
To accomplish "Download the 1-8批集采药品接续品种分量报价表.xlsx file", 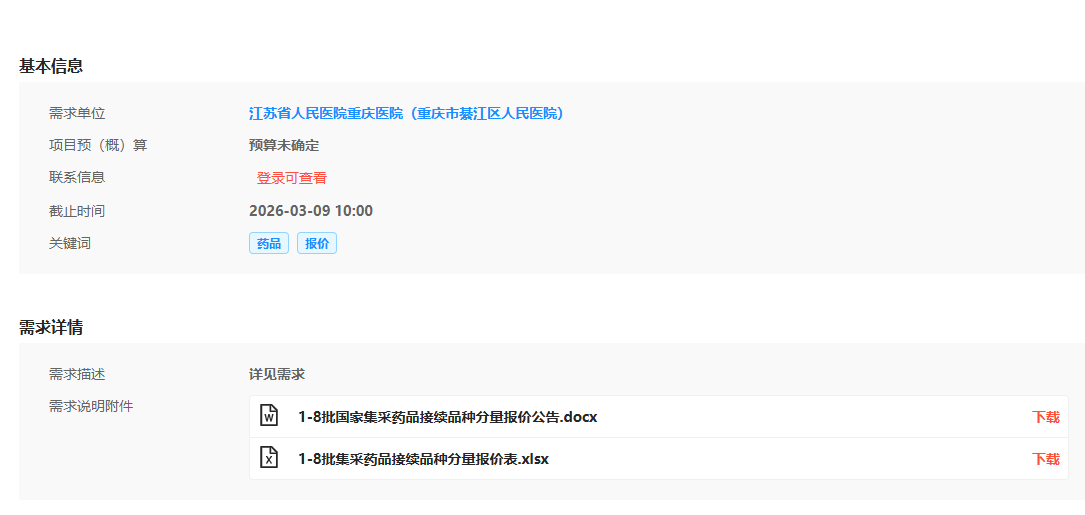I will 1045,459.
